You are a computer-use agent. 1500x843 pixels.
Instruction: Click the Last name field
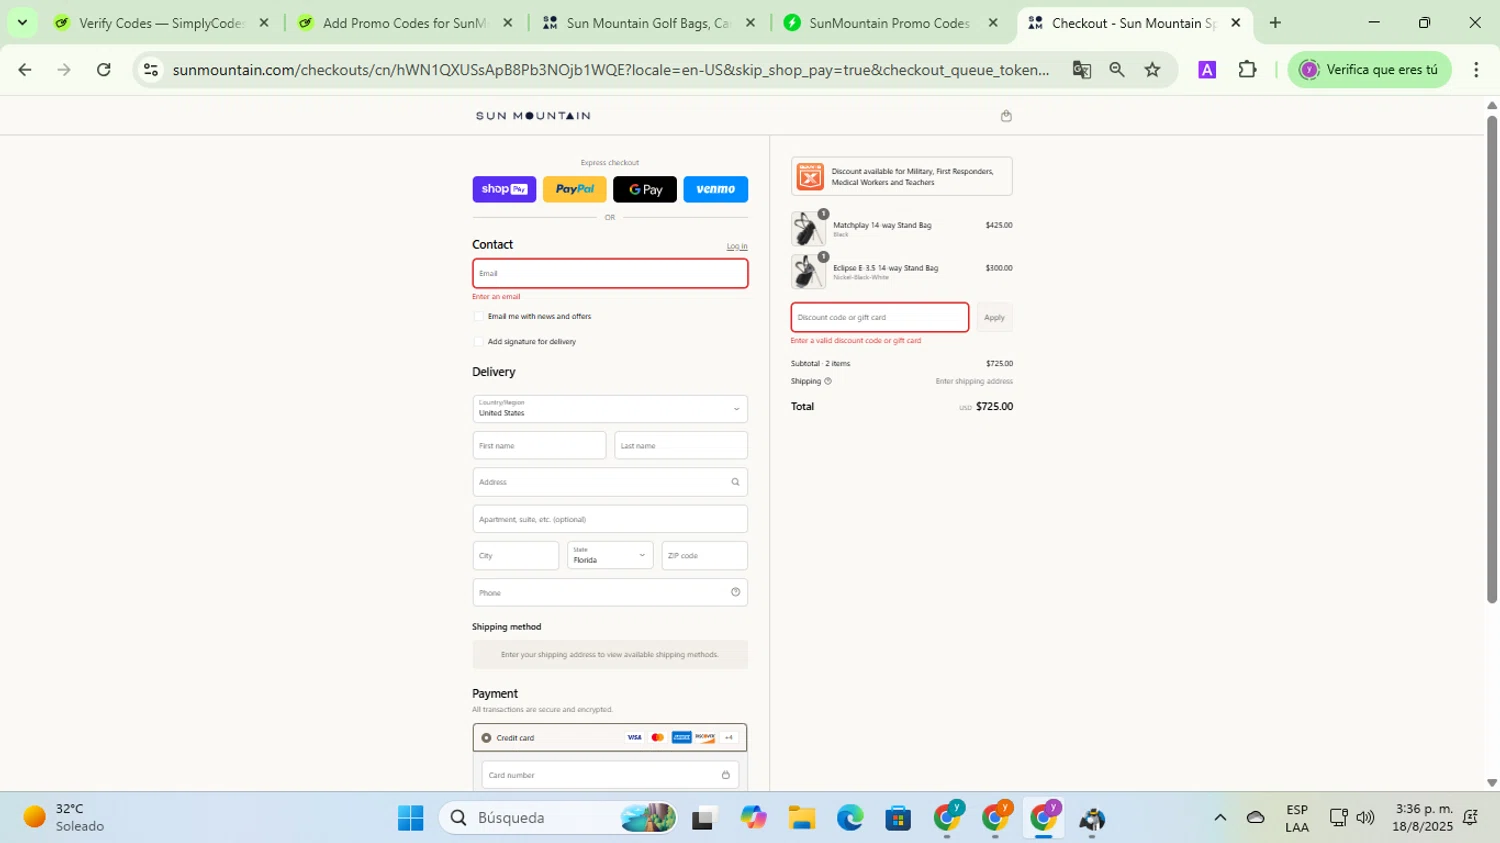[x=681, y=445]
